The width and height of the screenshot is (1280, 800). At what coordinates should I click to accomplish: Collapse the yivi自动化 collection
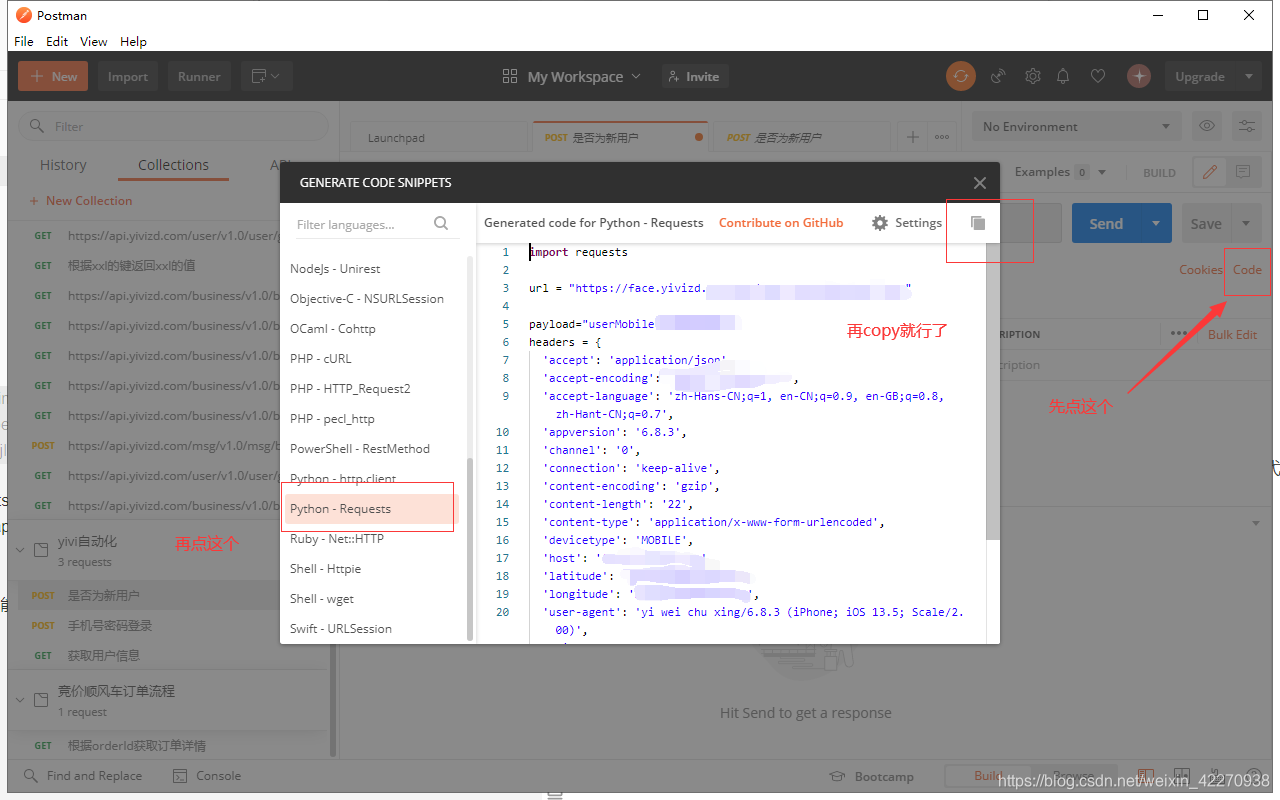[21, 550]
